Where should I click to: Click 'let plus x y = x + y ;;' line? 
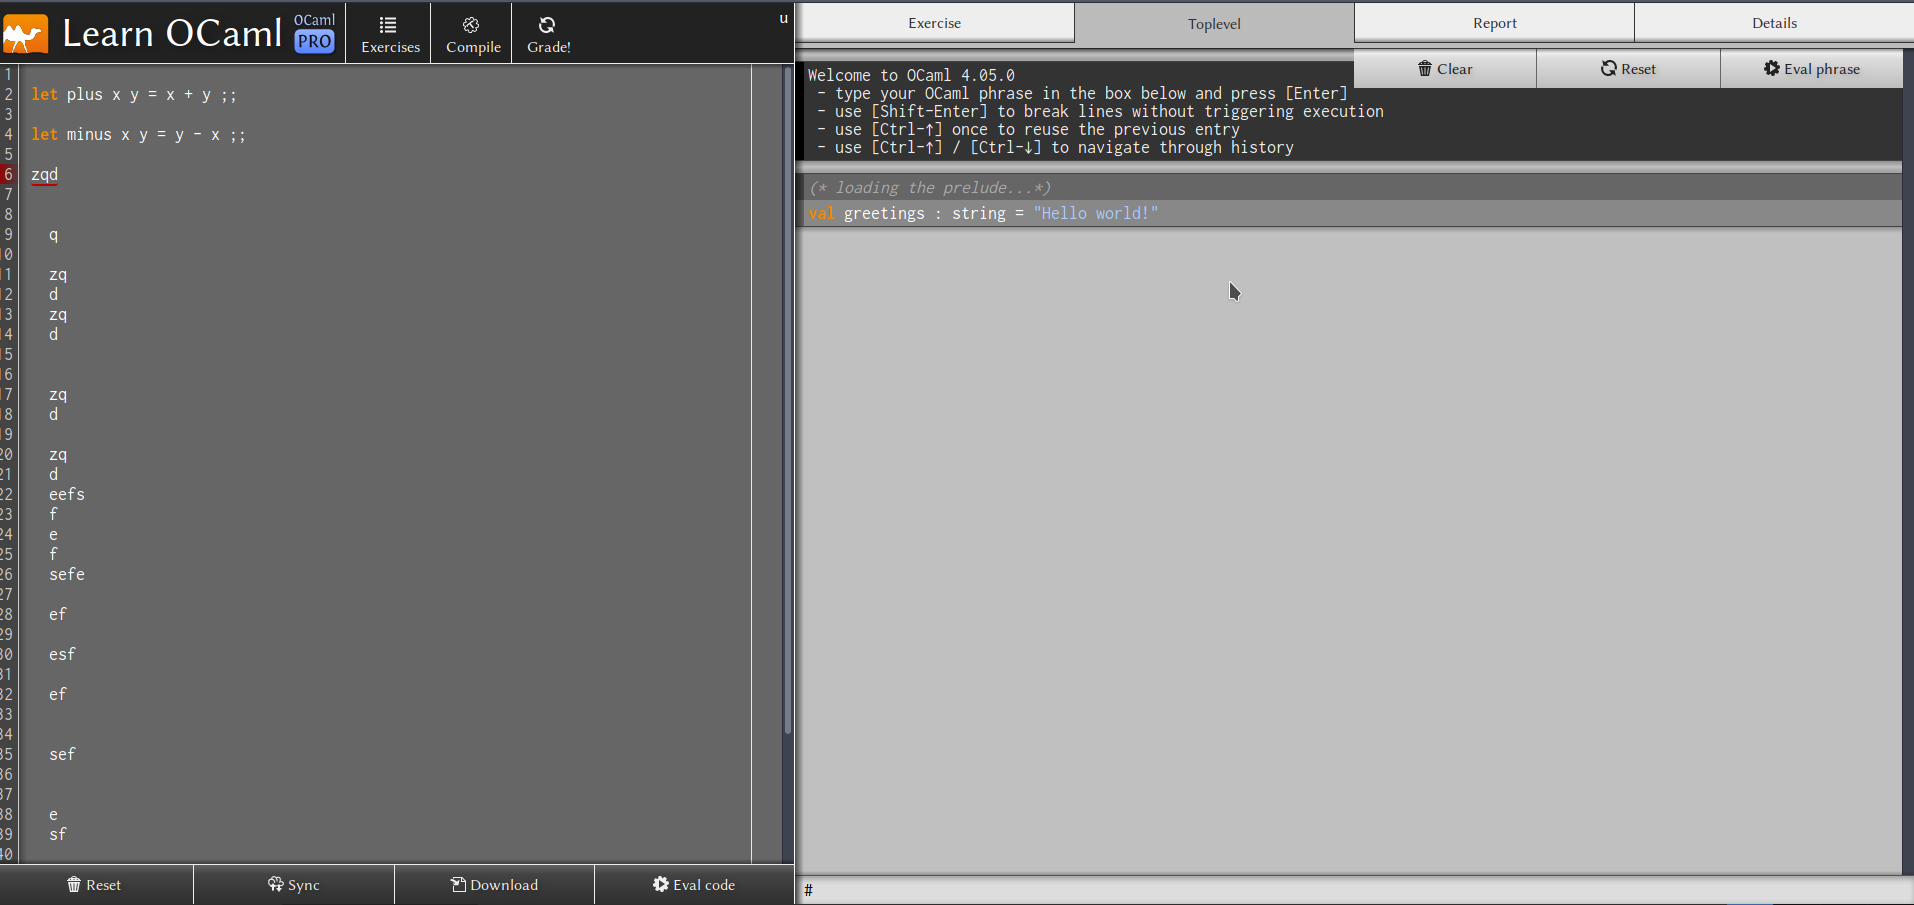coord(134,95)
